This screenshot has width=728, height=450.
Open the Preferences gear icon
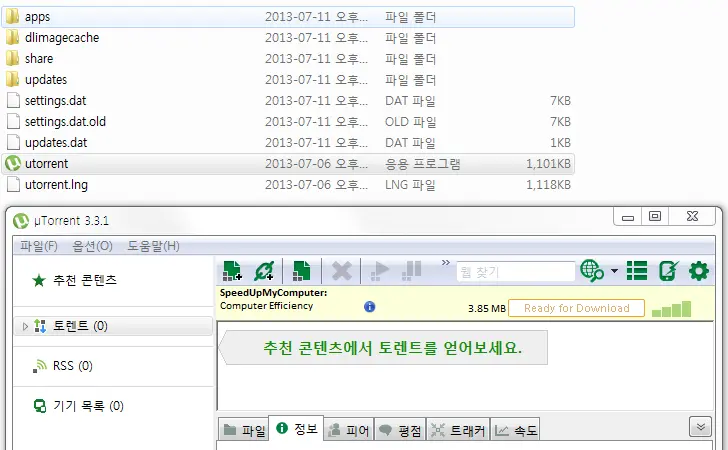(698, 270)
